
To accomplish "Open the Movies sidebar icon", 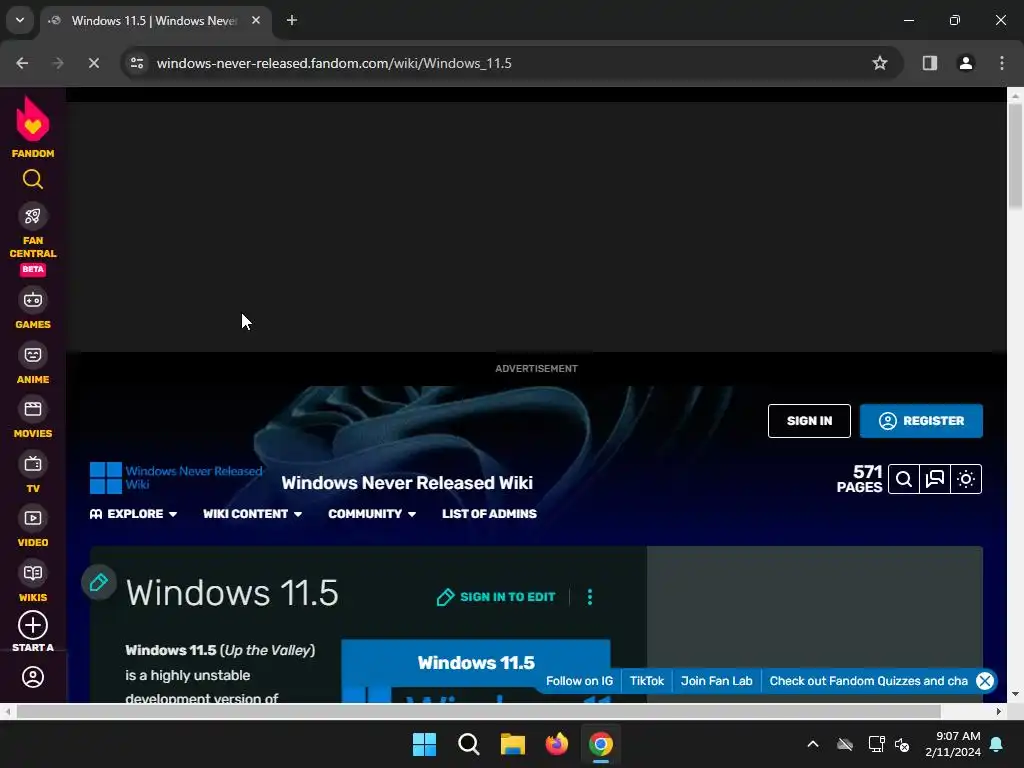I will pyautogui.click(x=33, y=409).
